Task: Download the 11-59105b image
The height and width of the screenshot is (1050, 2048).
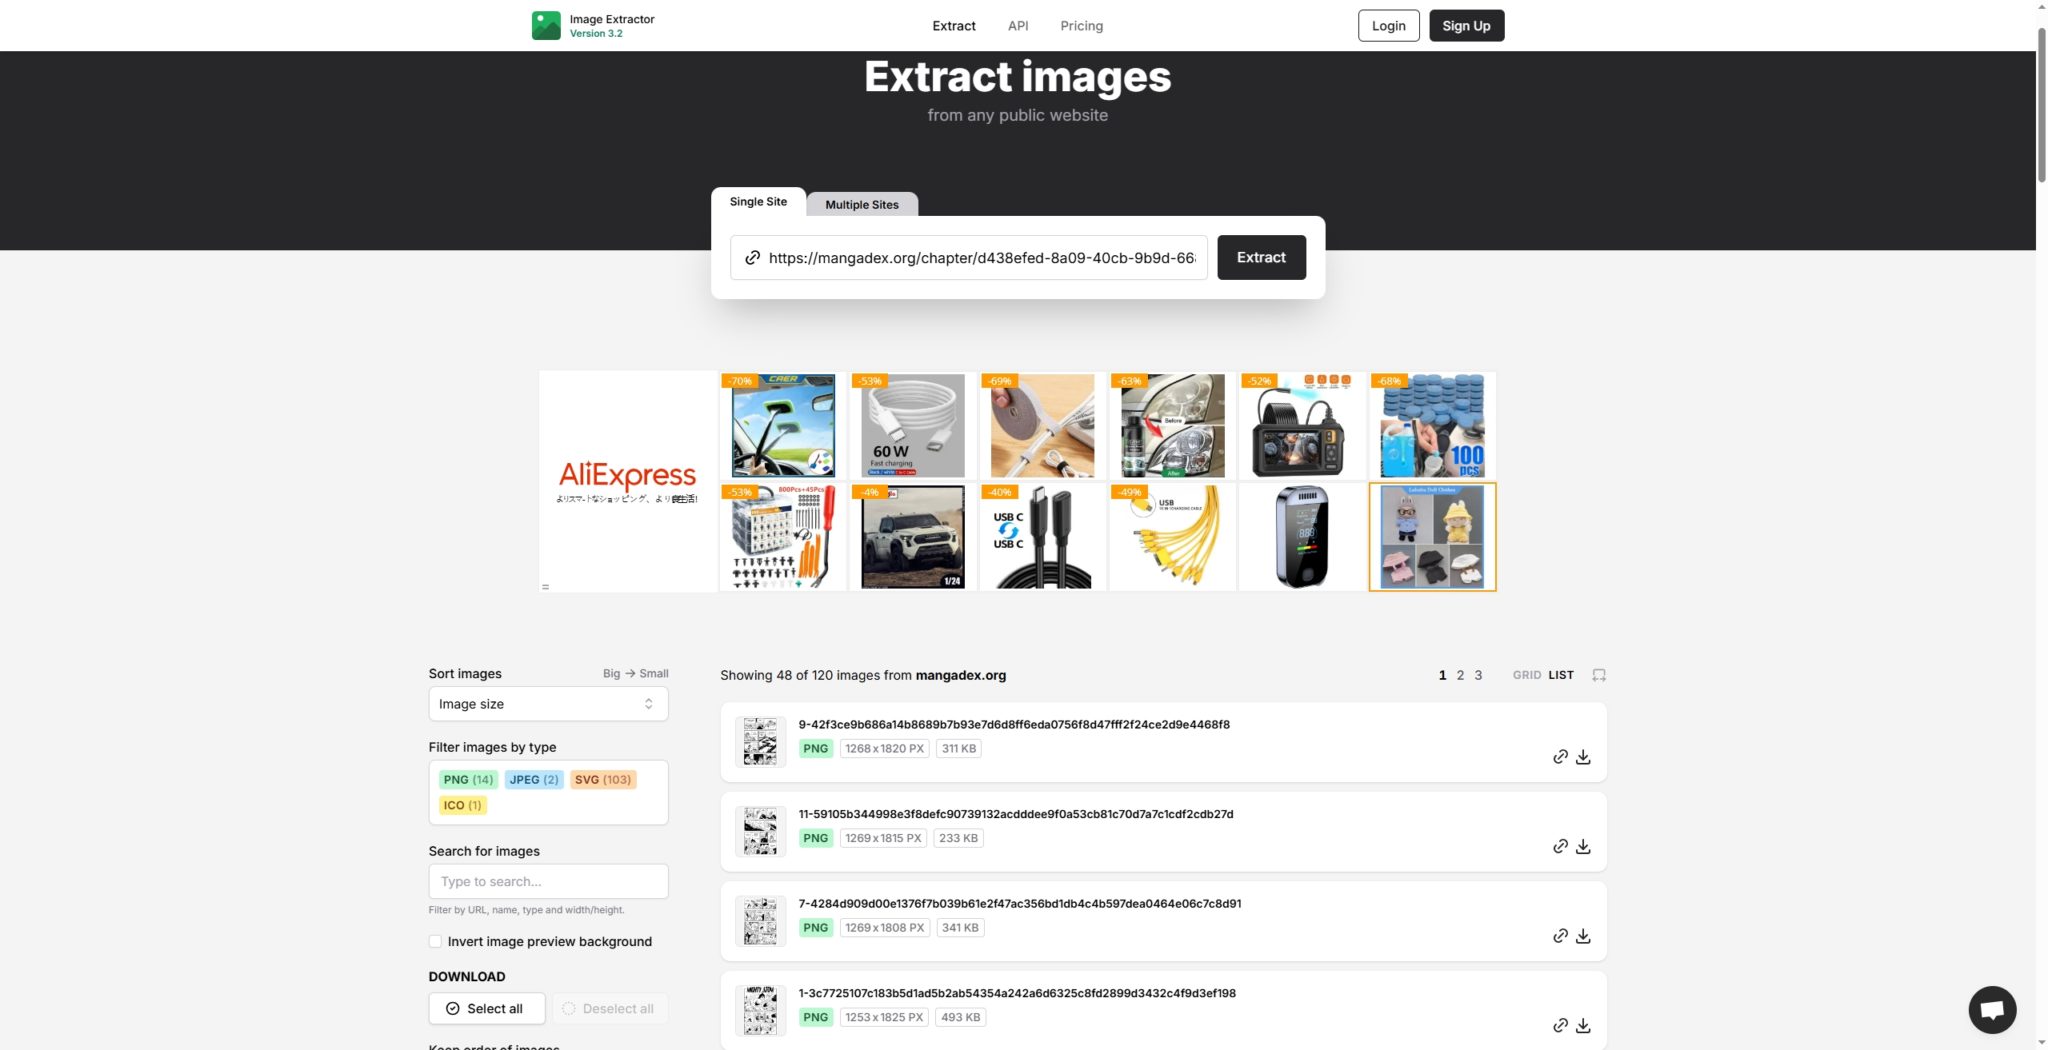Action: tap(1583, 847)
